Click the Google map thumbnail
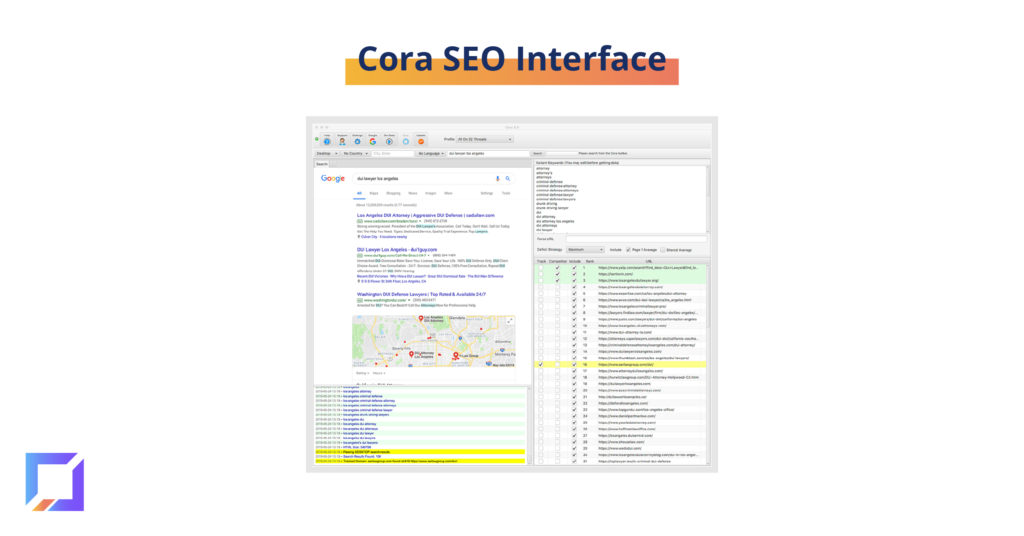 point(434,341)
